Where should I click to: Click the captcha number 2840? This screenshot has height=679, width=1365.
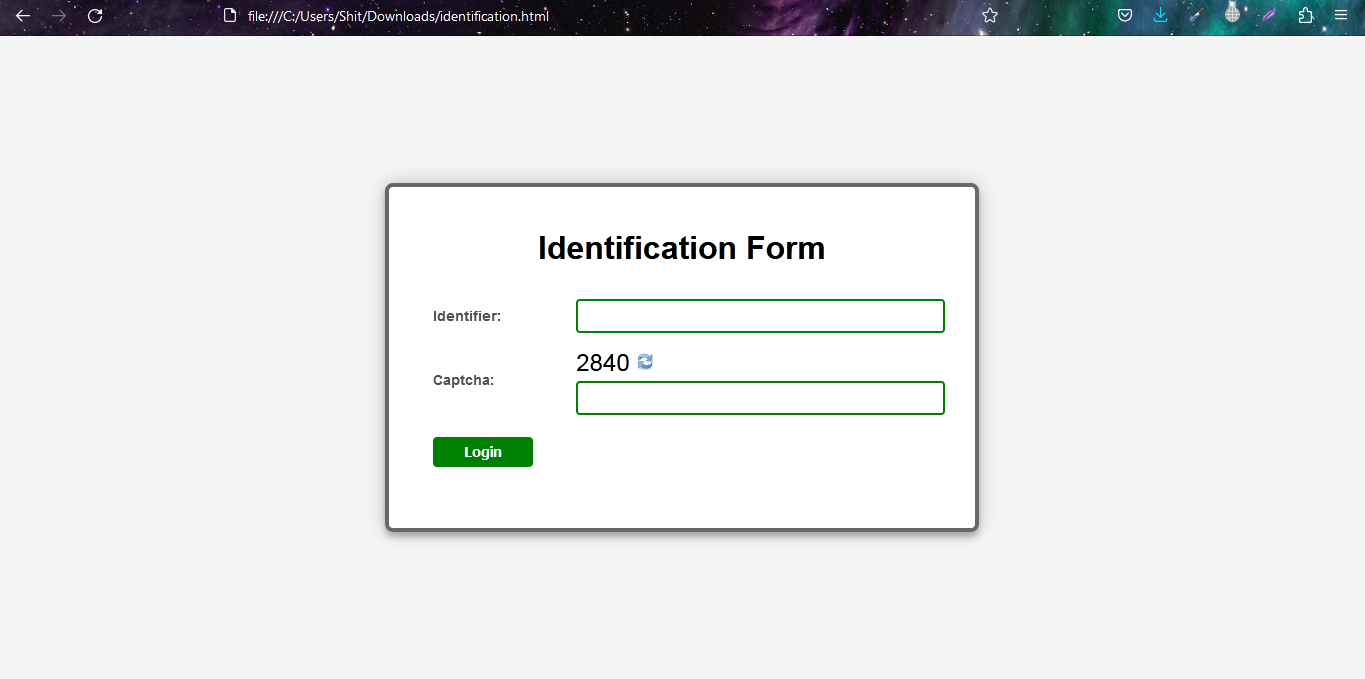[x=602, y=363]
